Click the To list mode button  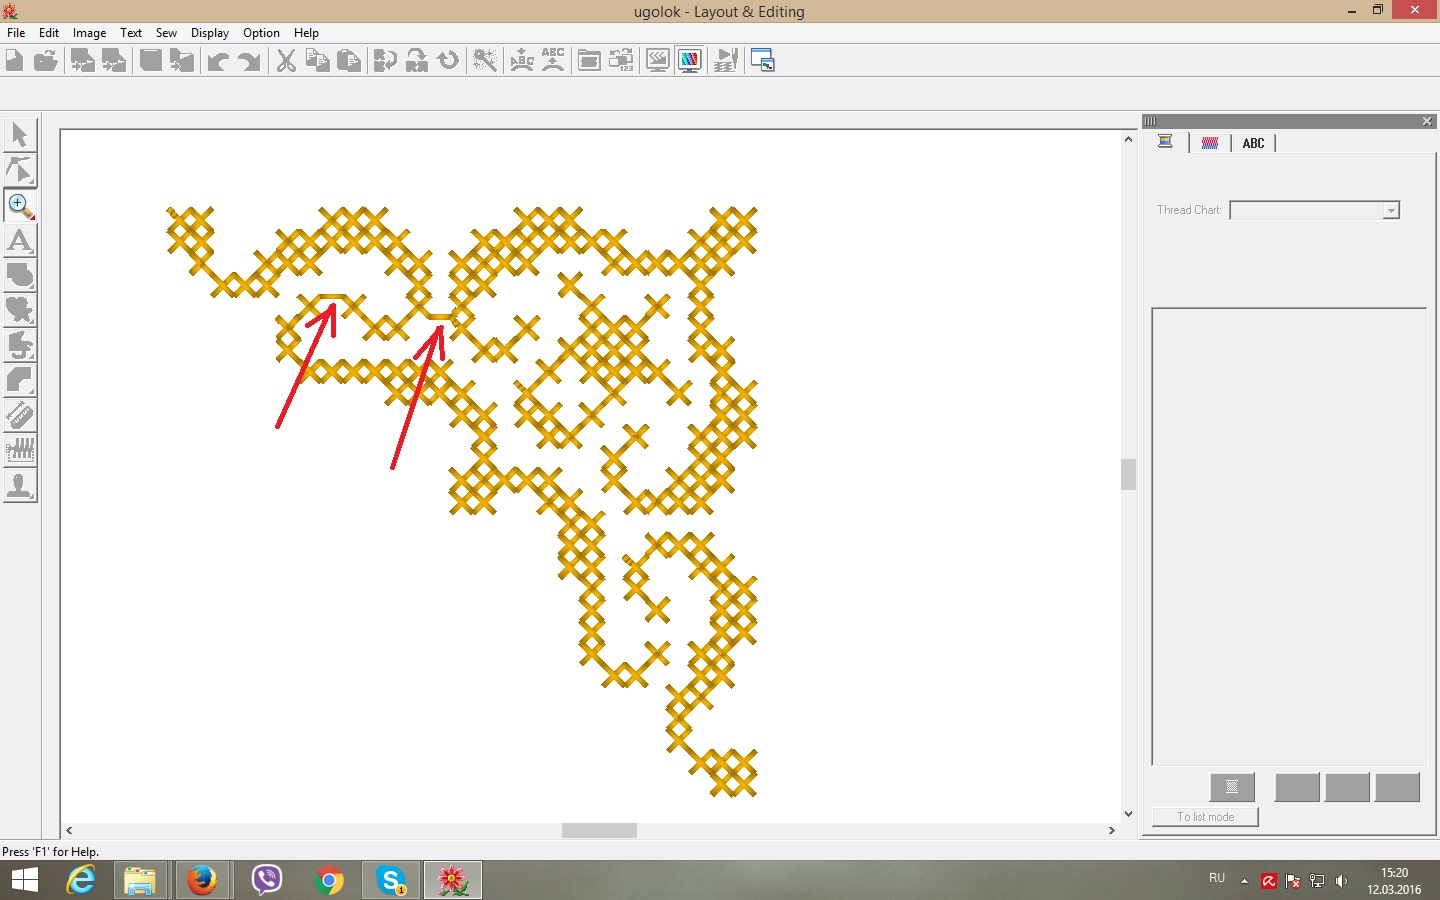point(1205,817)
